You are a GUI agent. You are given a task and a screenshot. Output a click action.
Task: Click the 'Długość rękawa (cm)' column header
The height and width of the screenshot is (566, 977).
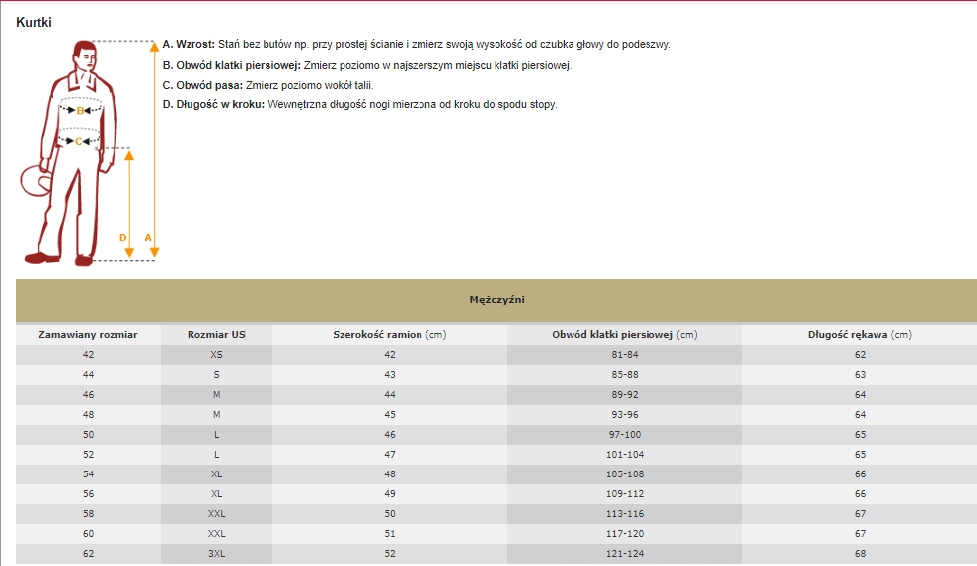click(x=860, y=335)
